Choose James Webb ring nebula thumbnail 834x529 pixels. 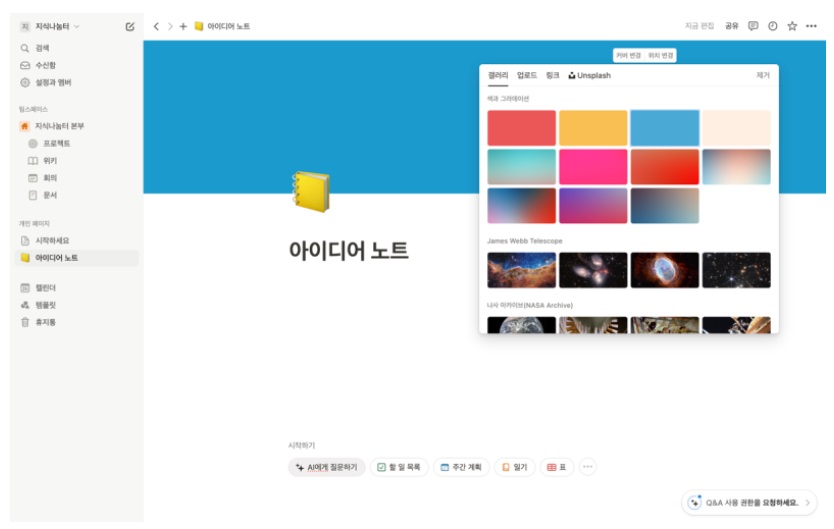click(665, 270)
